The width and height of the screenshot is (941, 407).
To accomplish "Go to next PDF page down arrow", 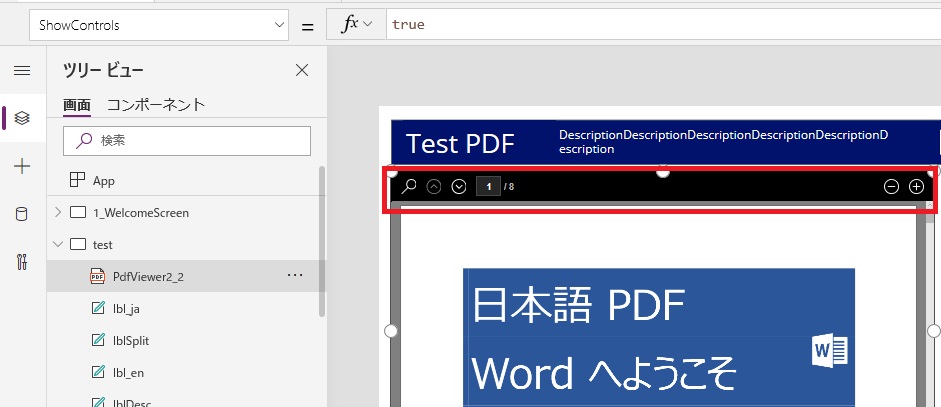I will pyautogui.click(x=459, y=187).
